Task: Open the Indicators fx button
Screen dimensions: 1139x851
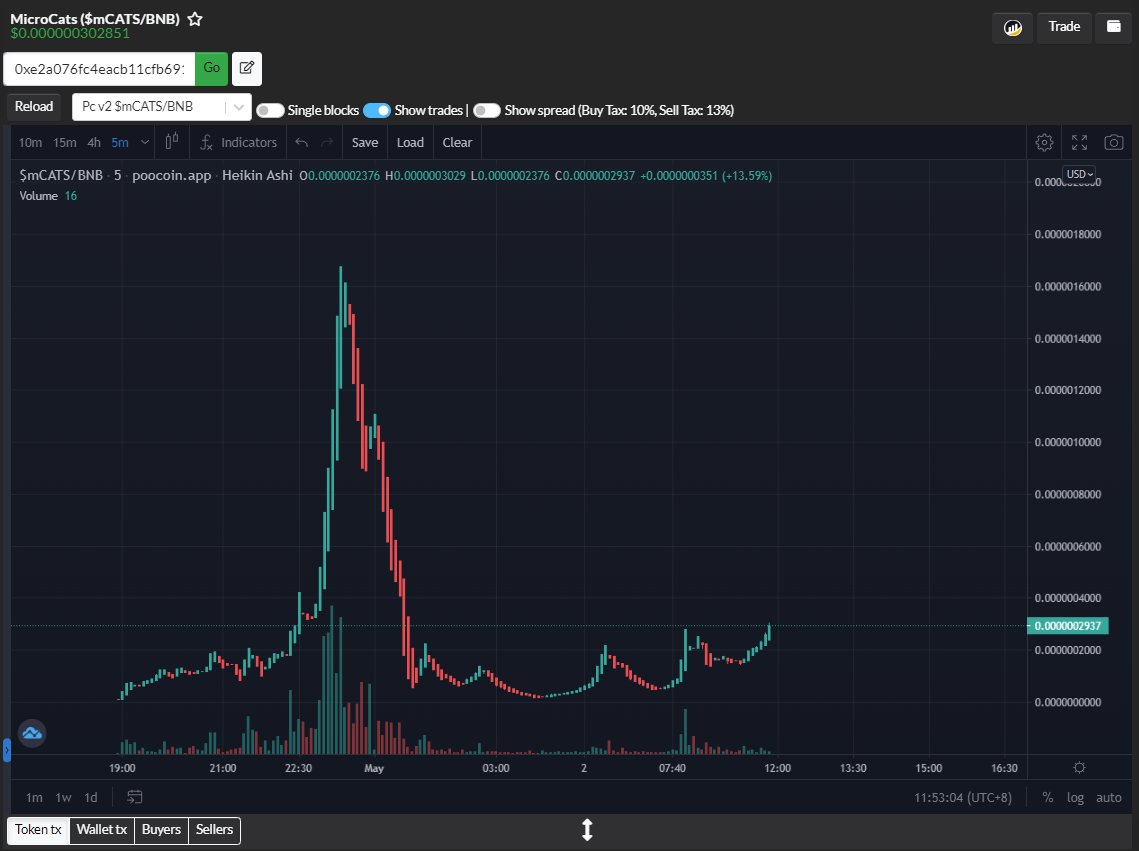Action: [238, 142]
